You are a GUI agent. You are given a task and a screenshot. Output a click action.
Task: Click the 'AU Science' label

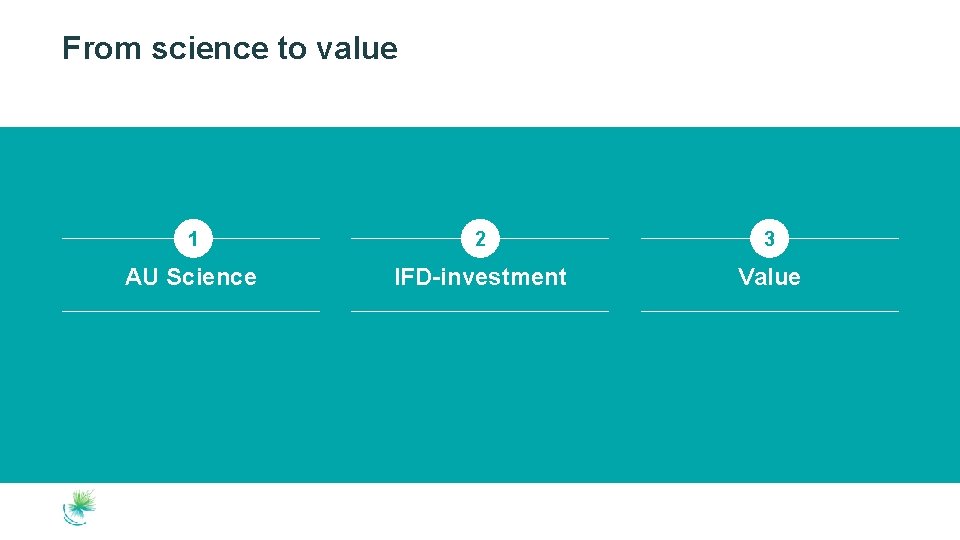coord(191,277)
